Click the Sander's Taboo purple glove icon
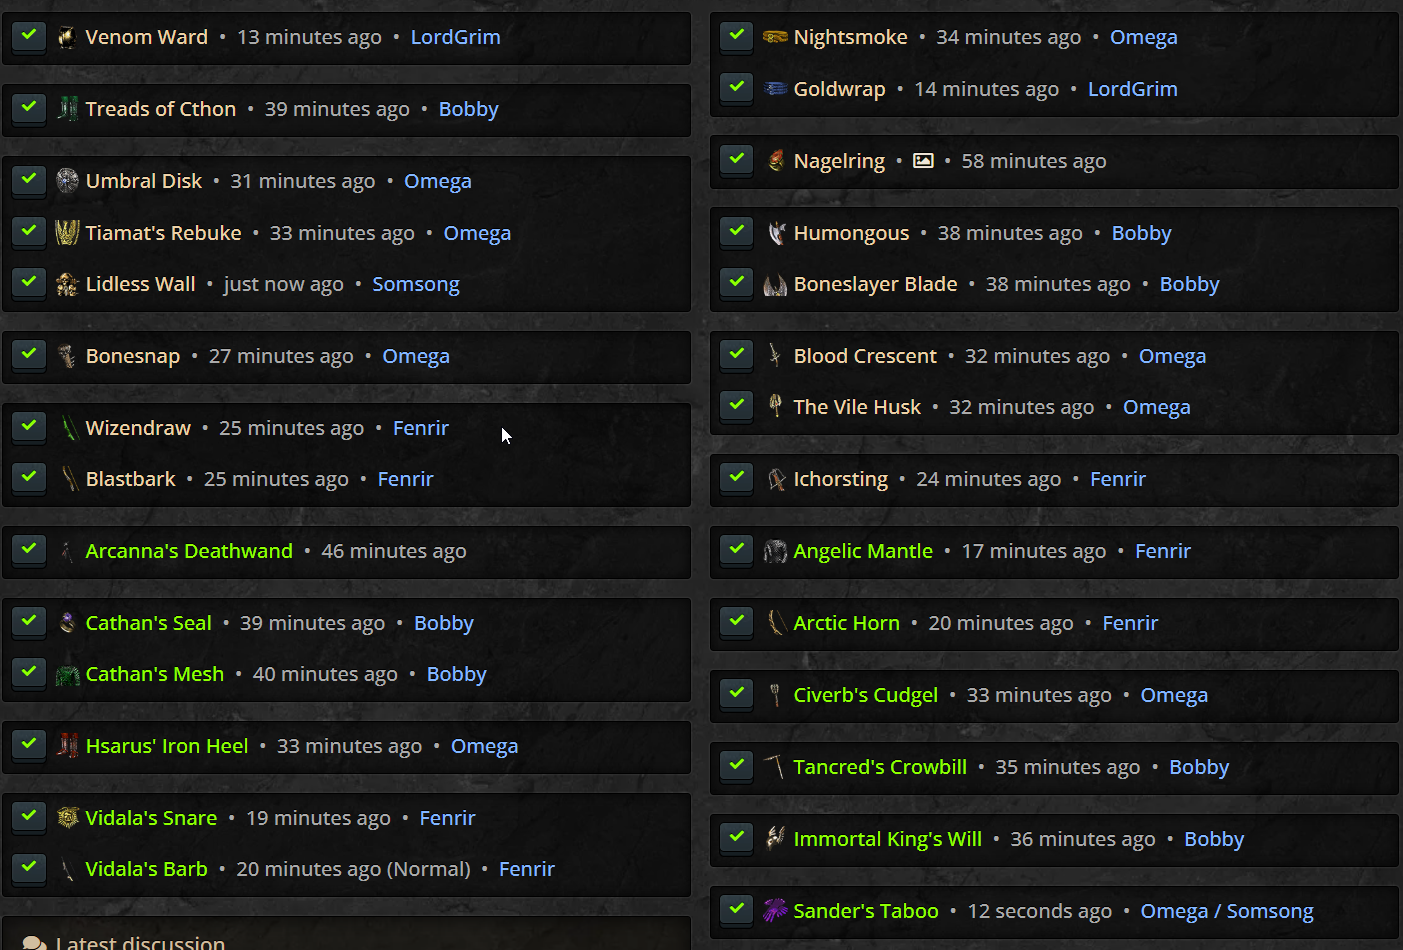This screenshot has height=950, width=1403. (x=775, y=911)
